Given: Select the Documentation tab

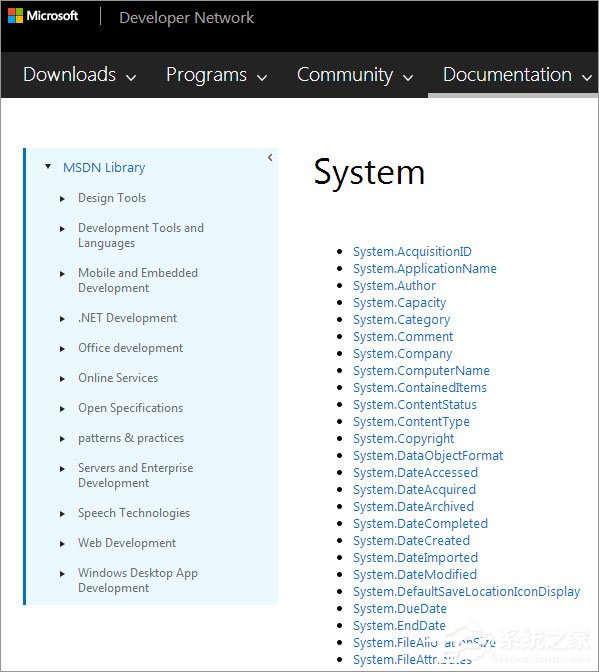Looking at the screenshot, I should coord(517,75).
